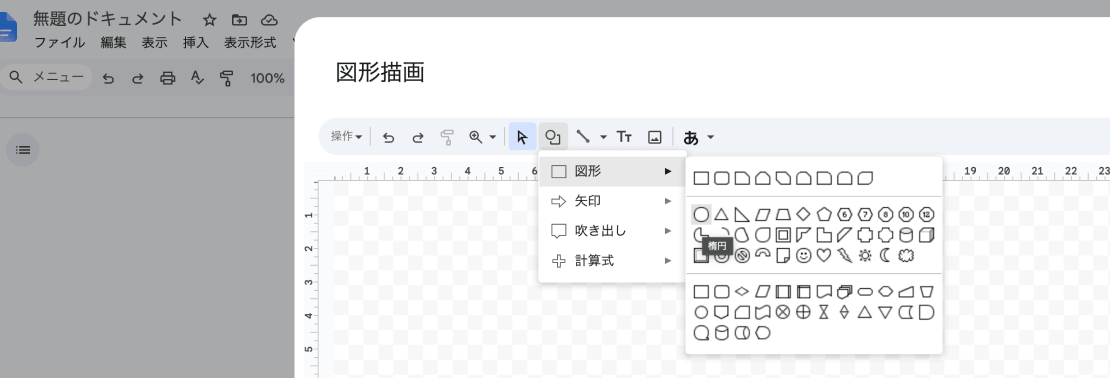Choose the dodecagon shape labeled 12

click(927, 214)
